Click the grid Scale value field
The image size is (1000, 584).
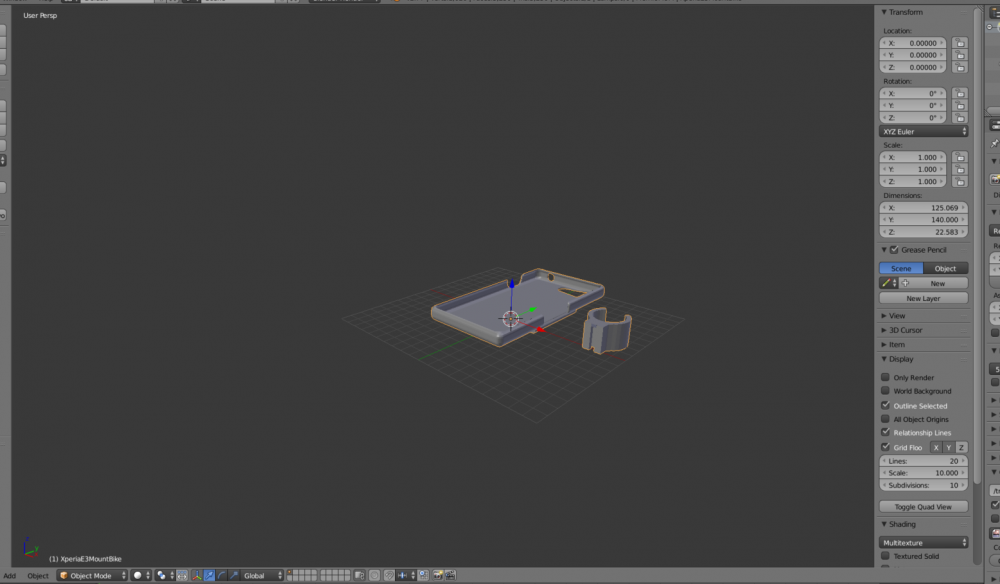923,473
